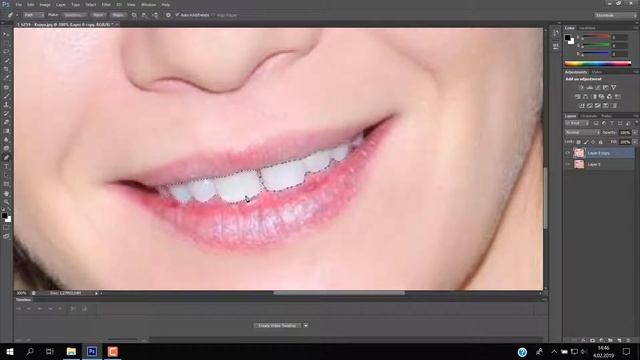Select the Brush tool
The width and height of the screenshot is (640, 360).
(6, 96)
